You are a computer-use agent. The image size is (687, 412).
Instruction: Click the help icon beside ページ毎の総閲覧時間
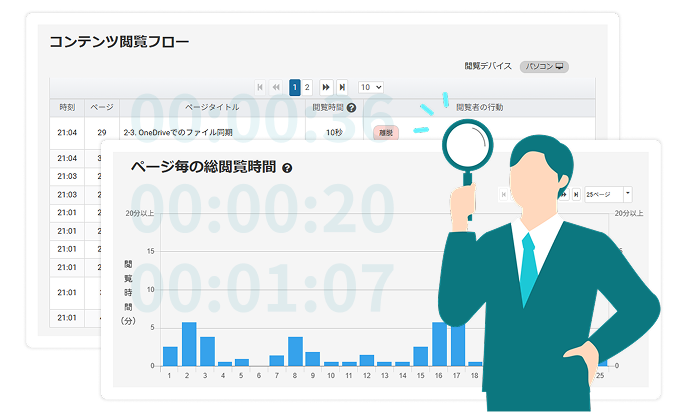[x=287, y=168]
